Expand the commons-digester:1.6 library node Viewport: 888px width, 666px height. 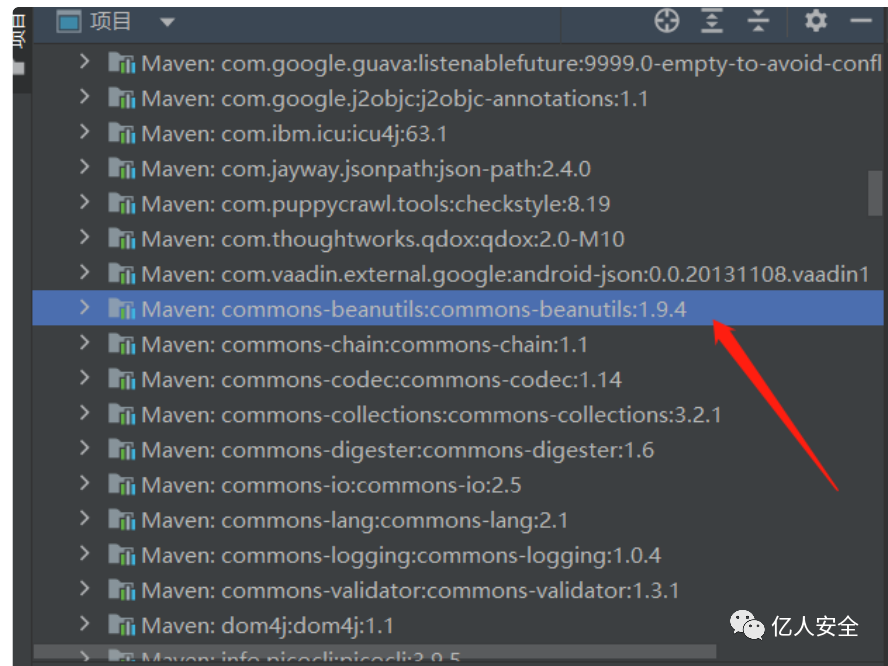pyautogui.click(x=84, y=447)
